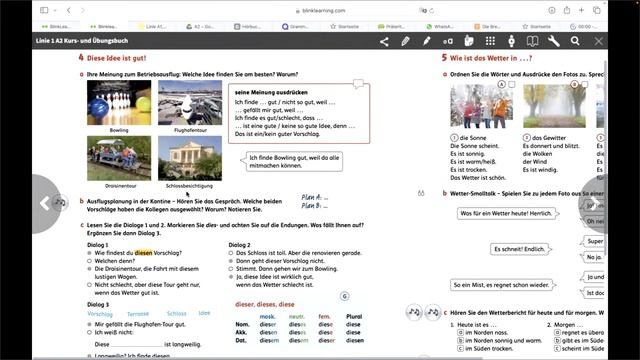Open the sticky note tool
Screen dimensions: 640x360
[469, 41]
